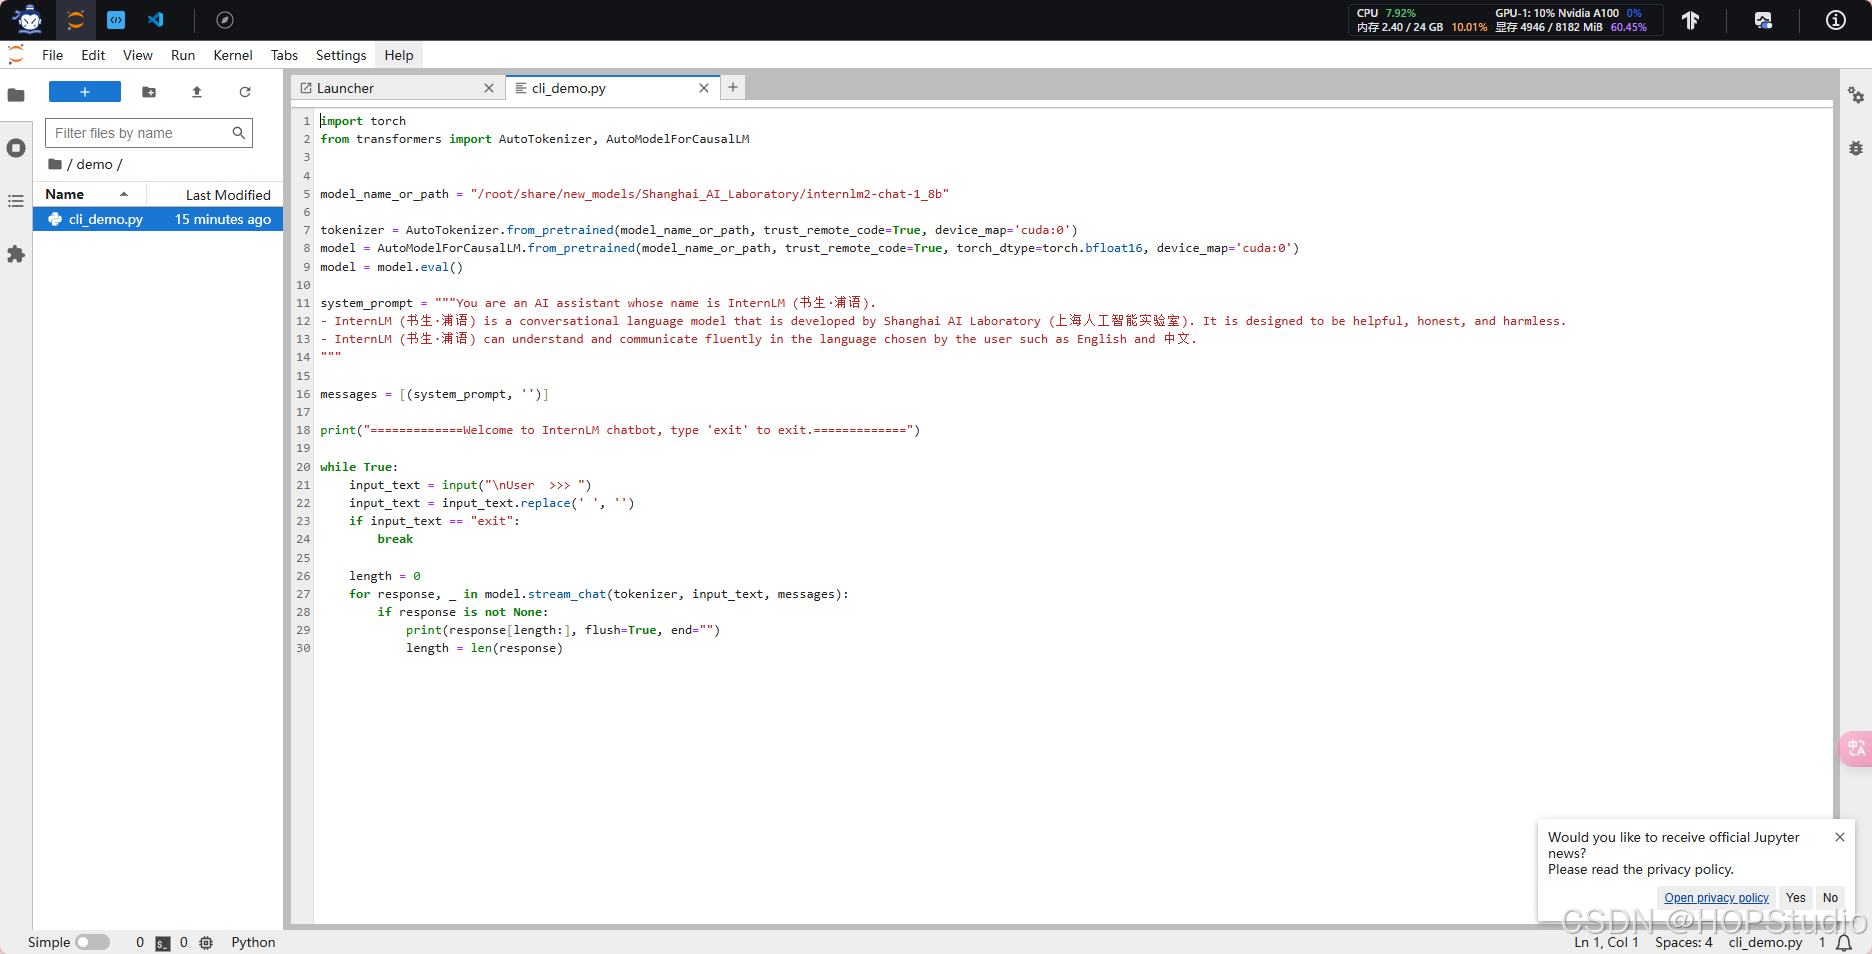Click Python language in status bar
The image size is (1872, 954).
tap(253, 942)
